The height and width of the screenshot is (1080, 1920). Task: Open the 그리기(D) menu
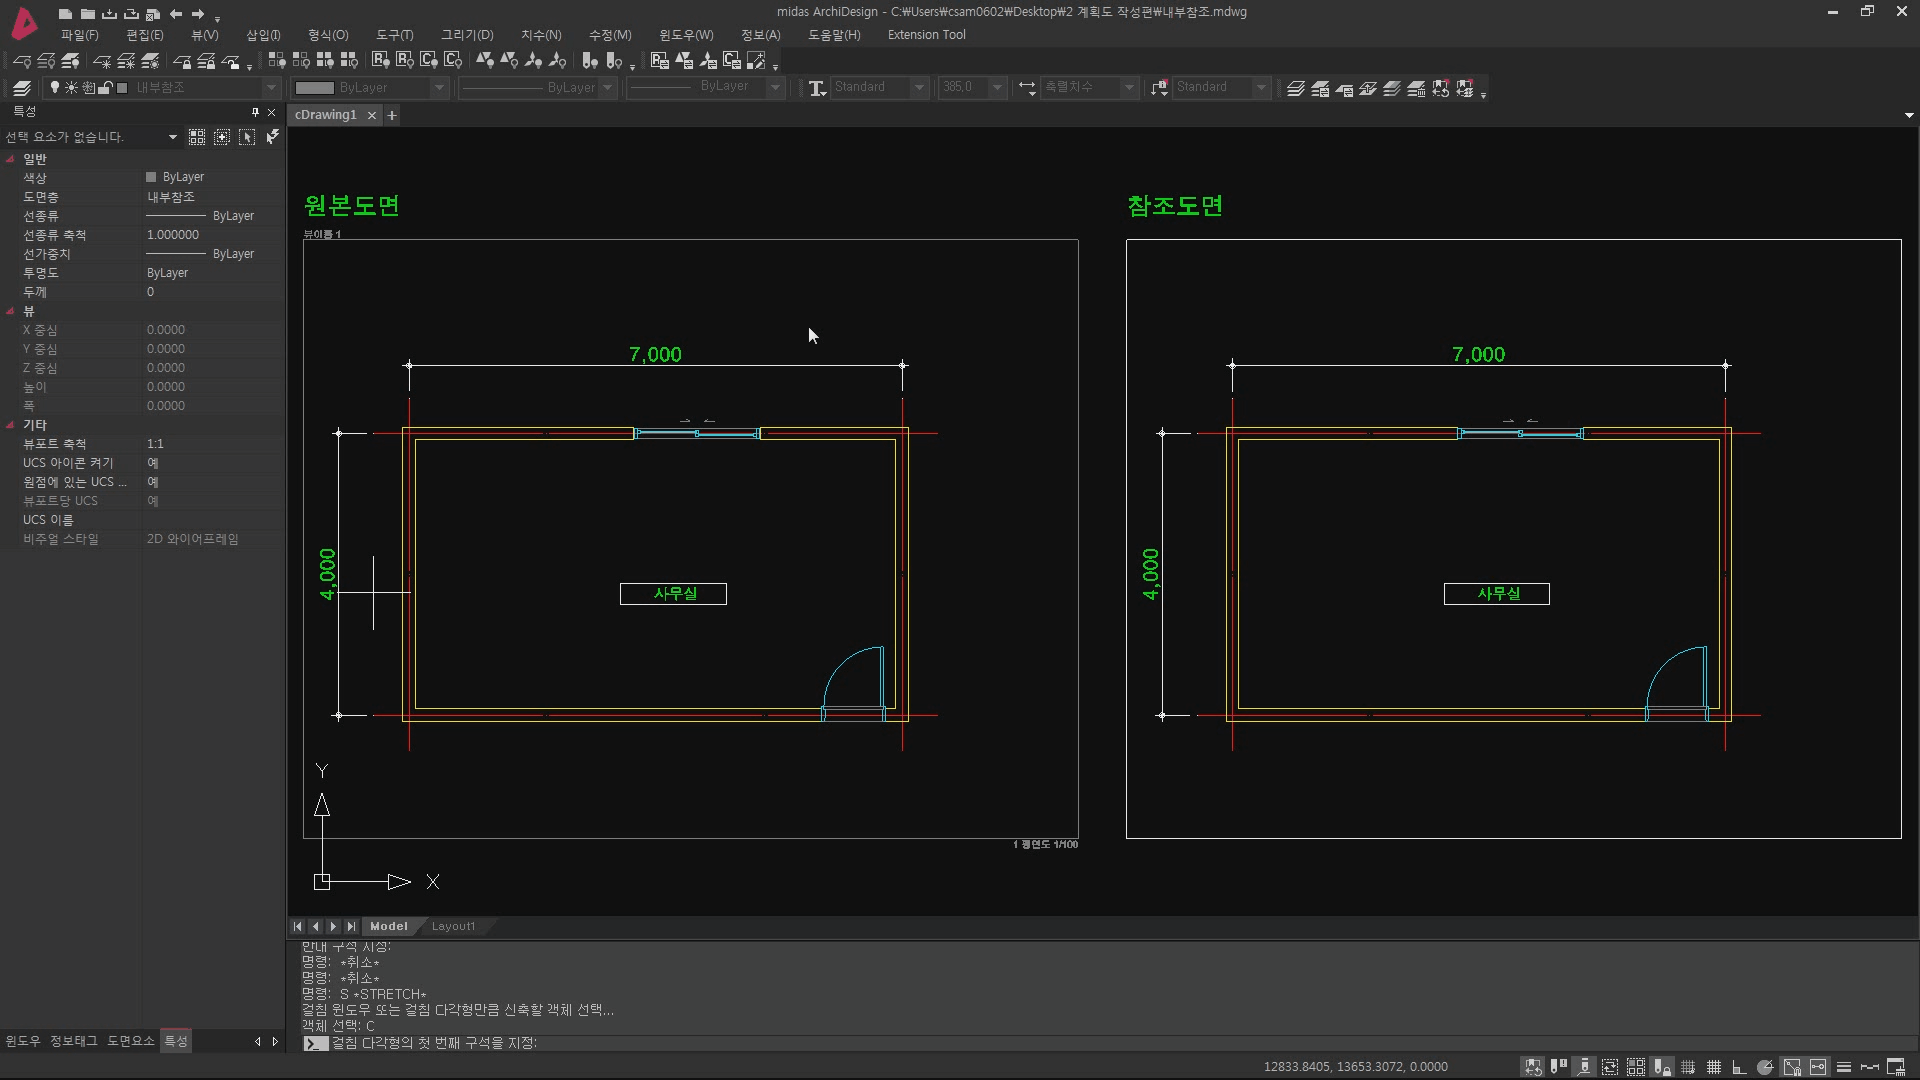click(467, 35)
